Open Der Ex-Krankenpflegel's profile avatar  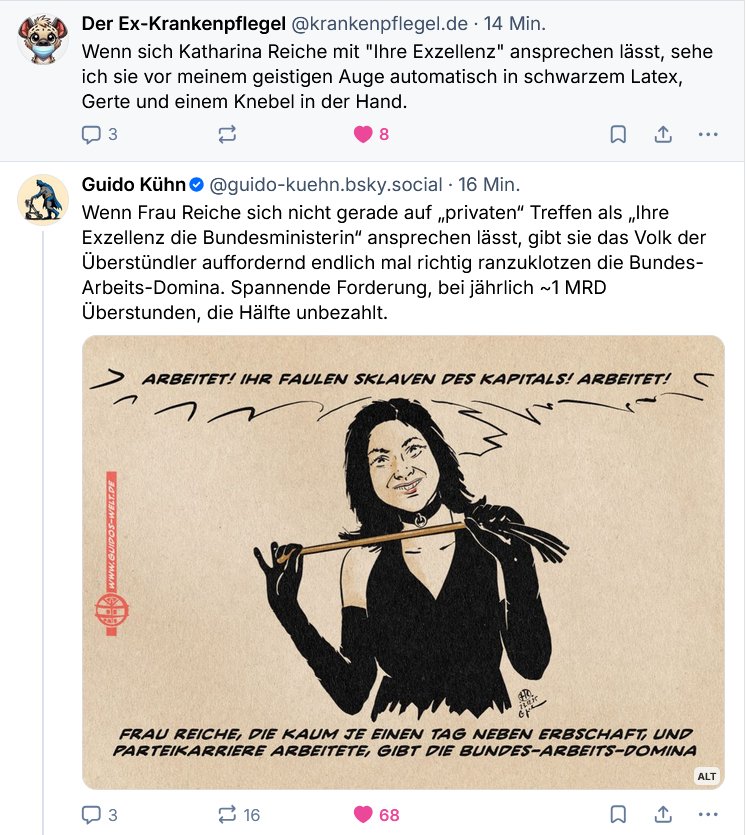tap(43, 40)
